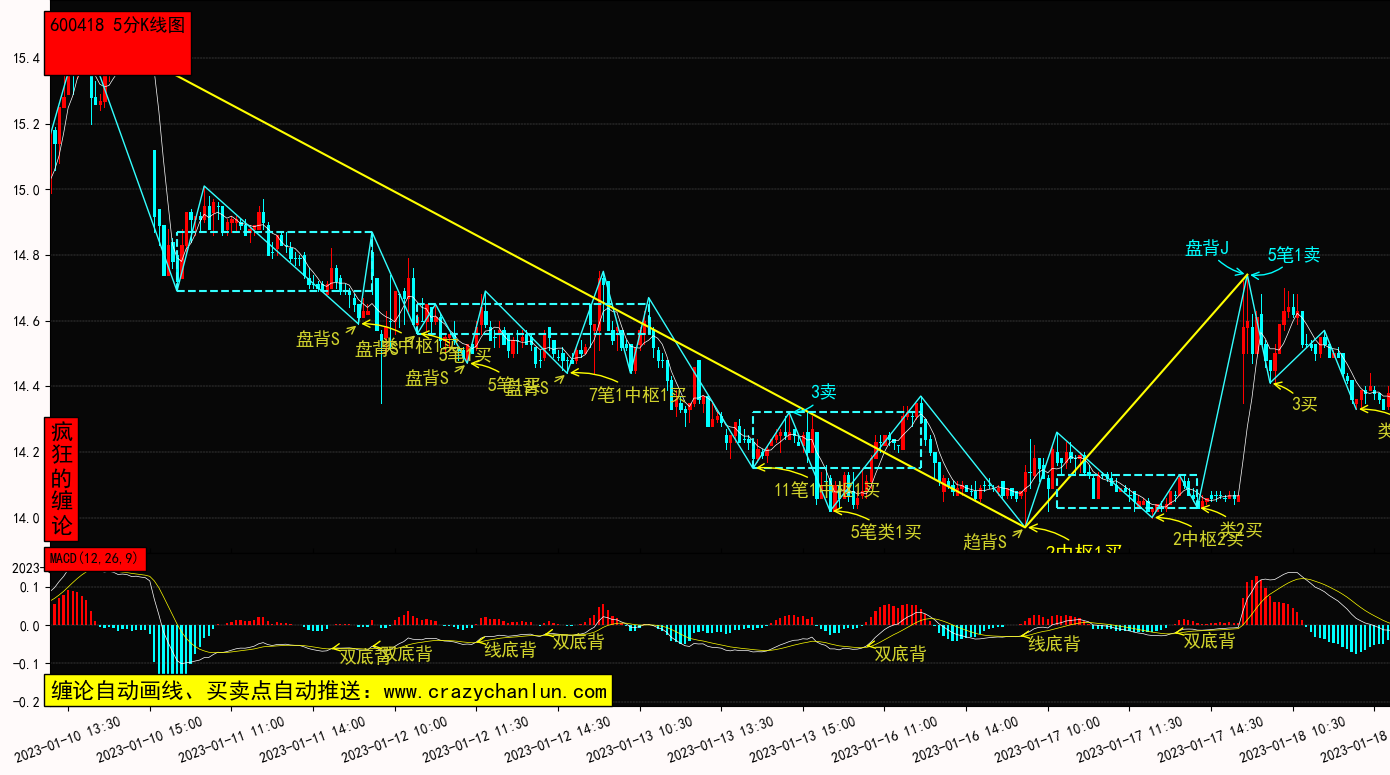The image size is (1390, 775).
Task: Select the 5笔1卖 sell marker
Action: tap(1294, 254)
